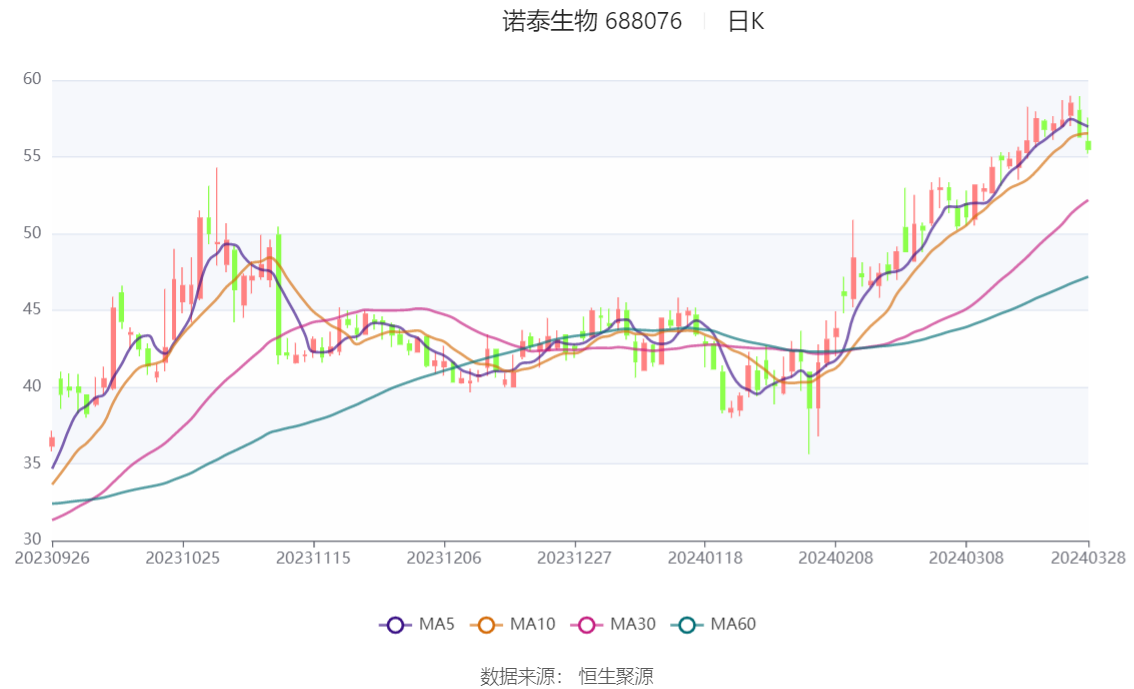
Task: Click the 20230926 start date label
Action: click(52, 558)
